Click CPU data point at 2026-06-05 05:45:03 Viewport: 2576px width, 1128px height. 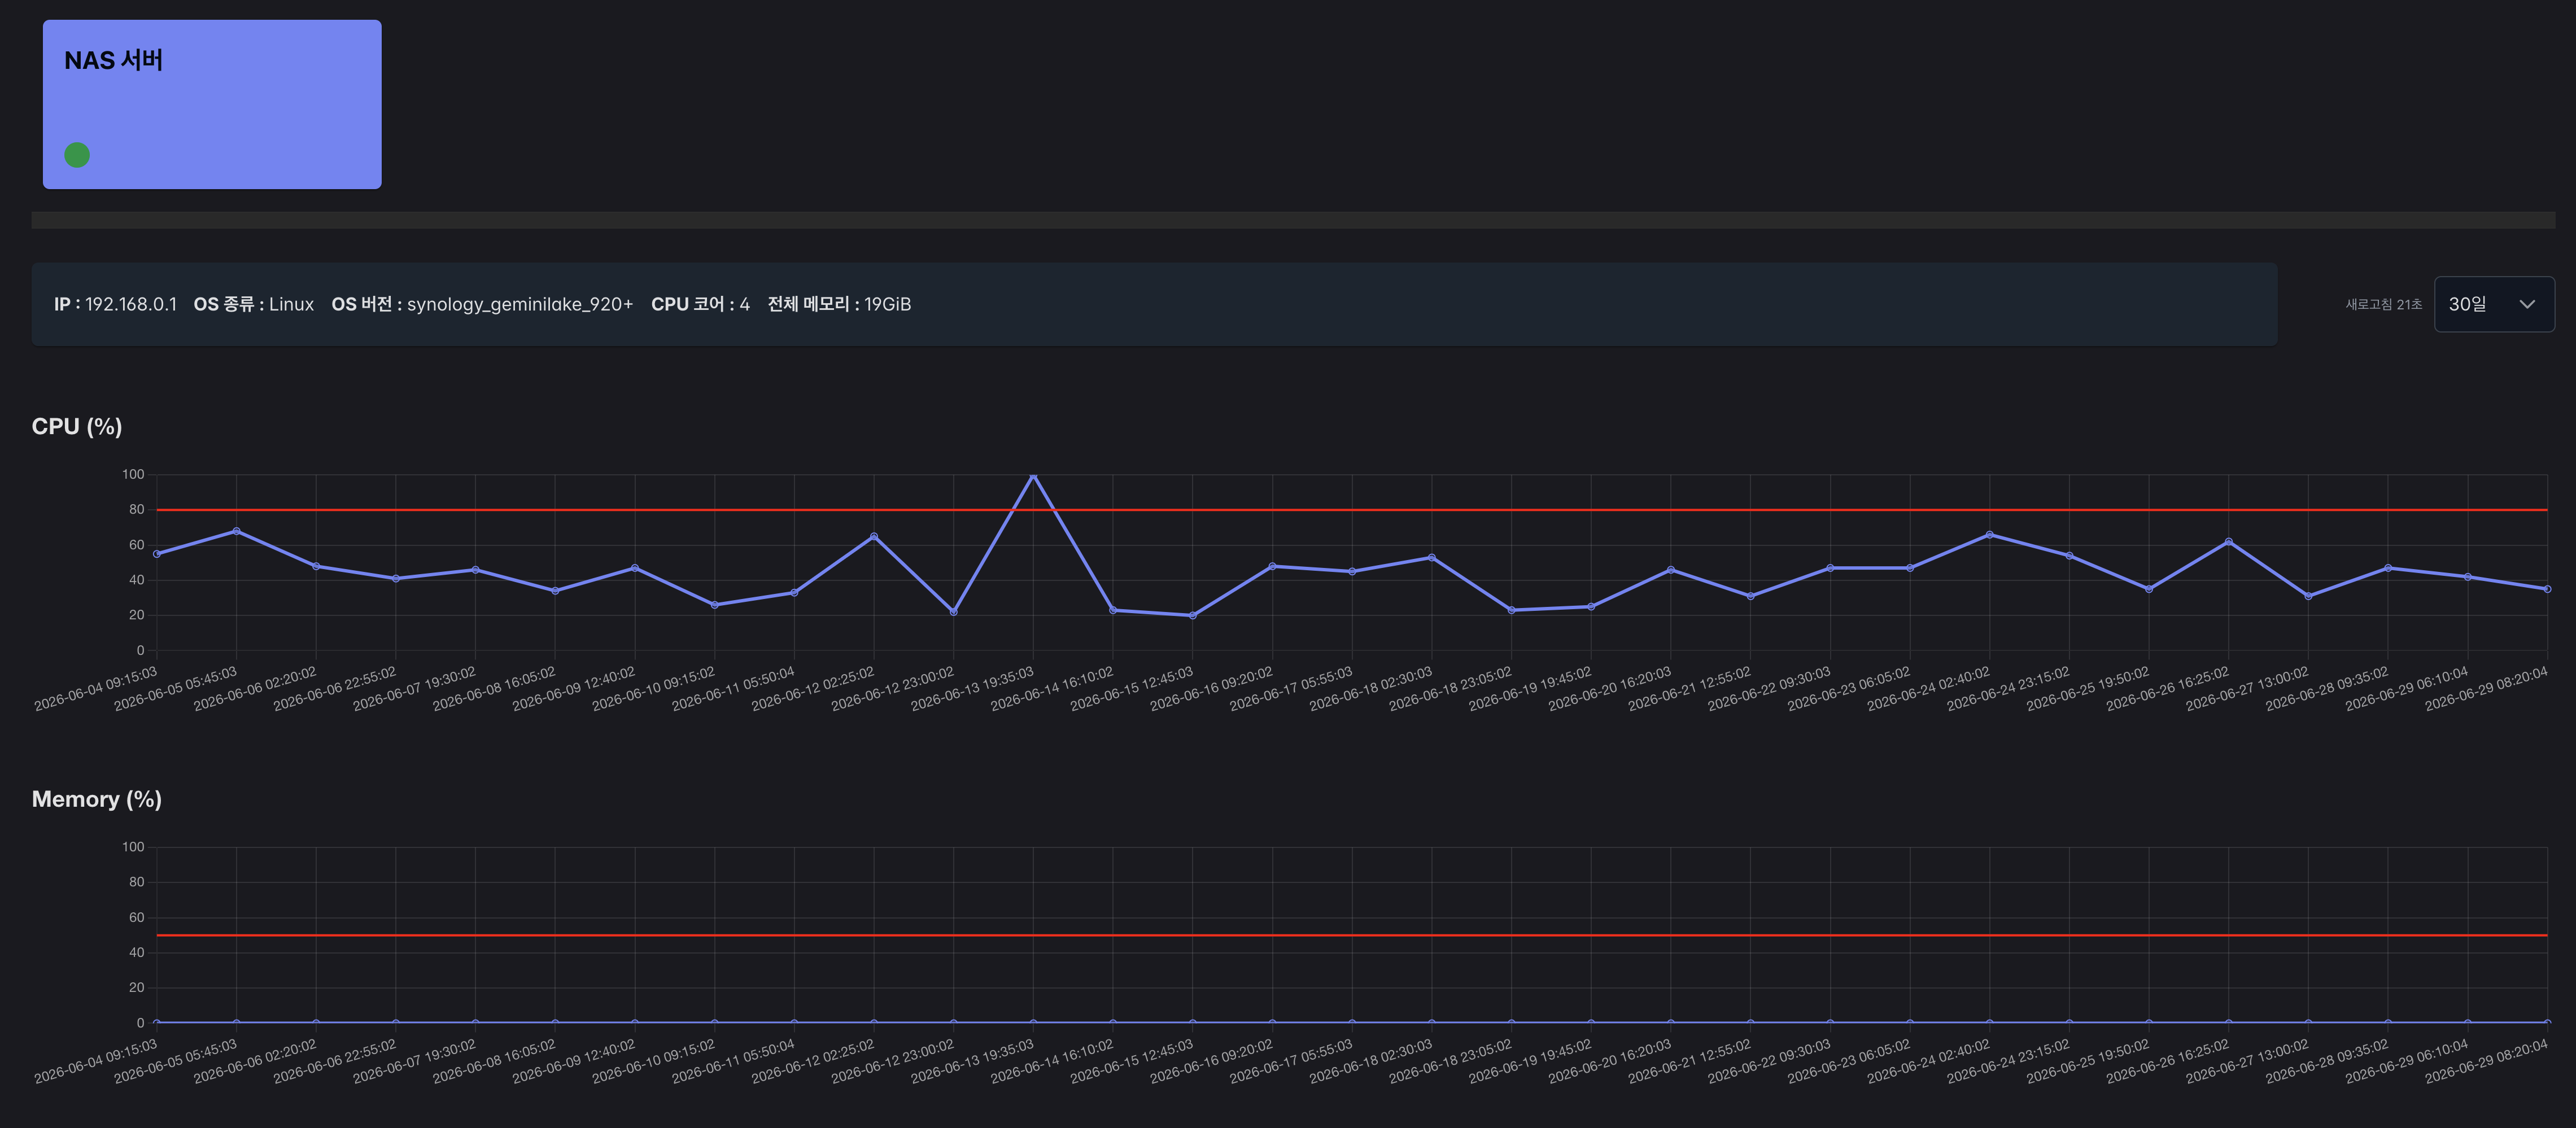pos(236,531)
